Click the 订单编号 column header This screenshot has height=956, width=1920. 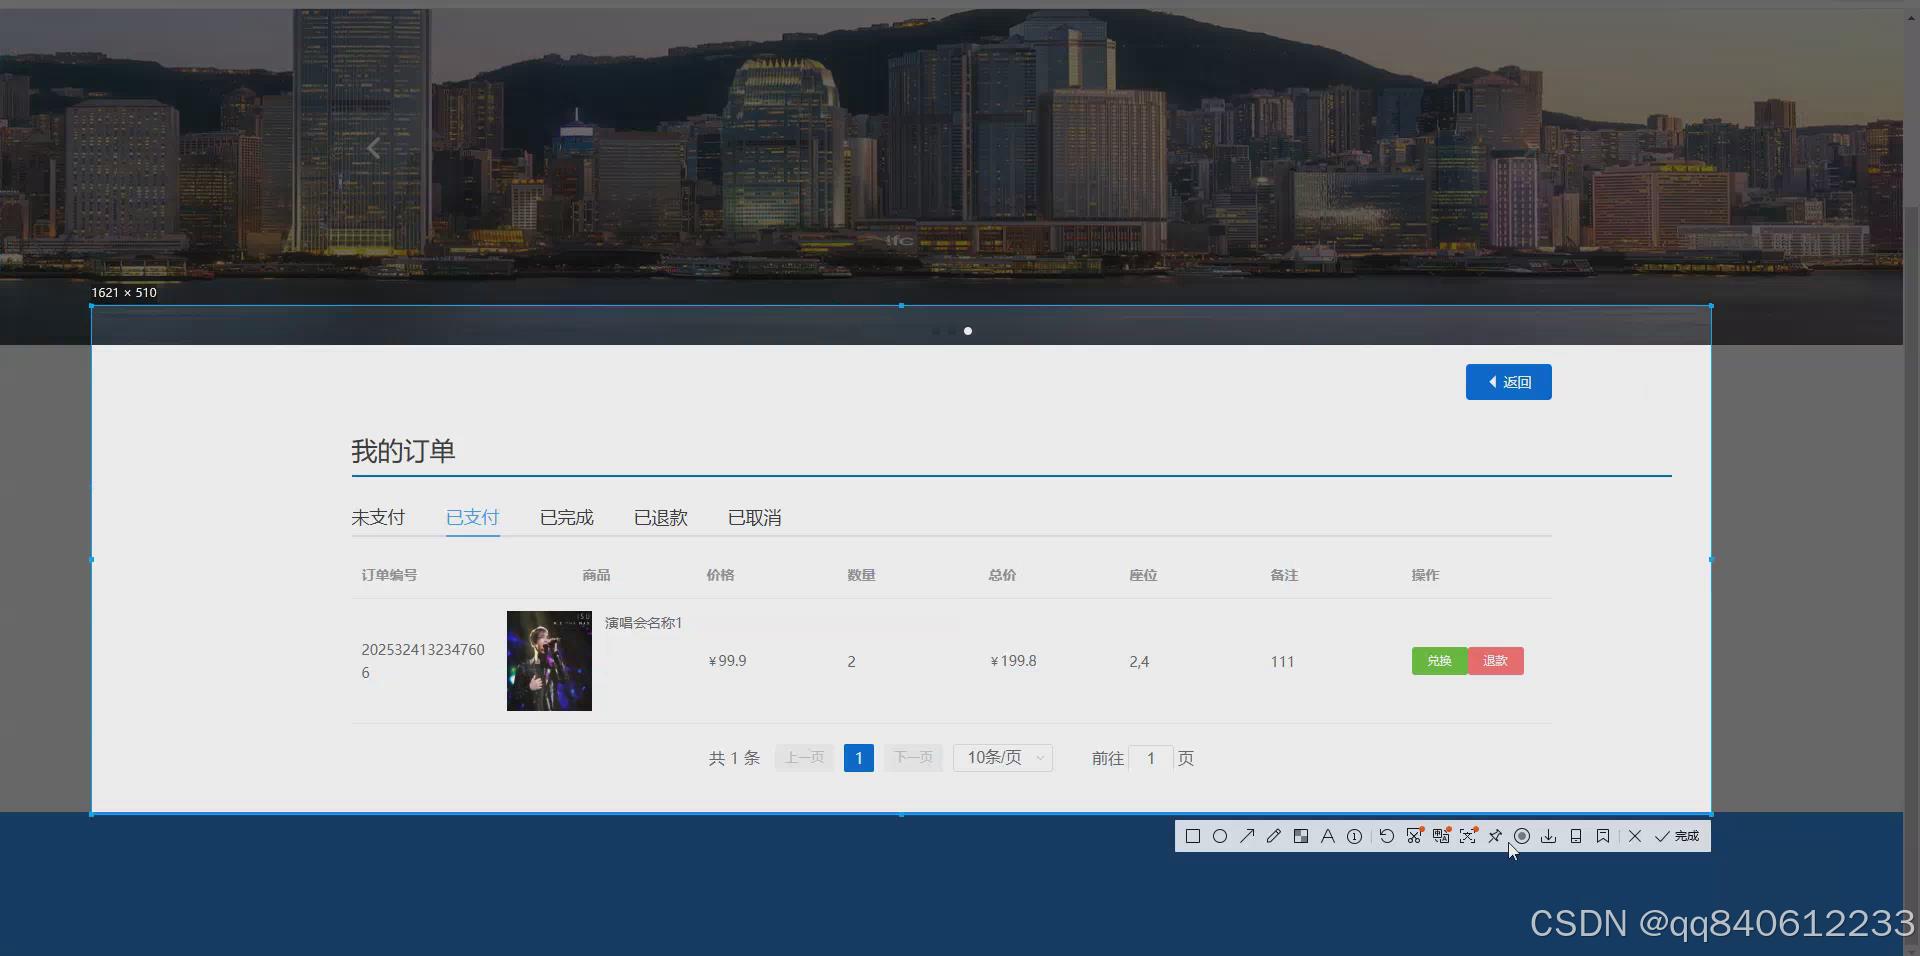pos(389,575)
